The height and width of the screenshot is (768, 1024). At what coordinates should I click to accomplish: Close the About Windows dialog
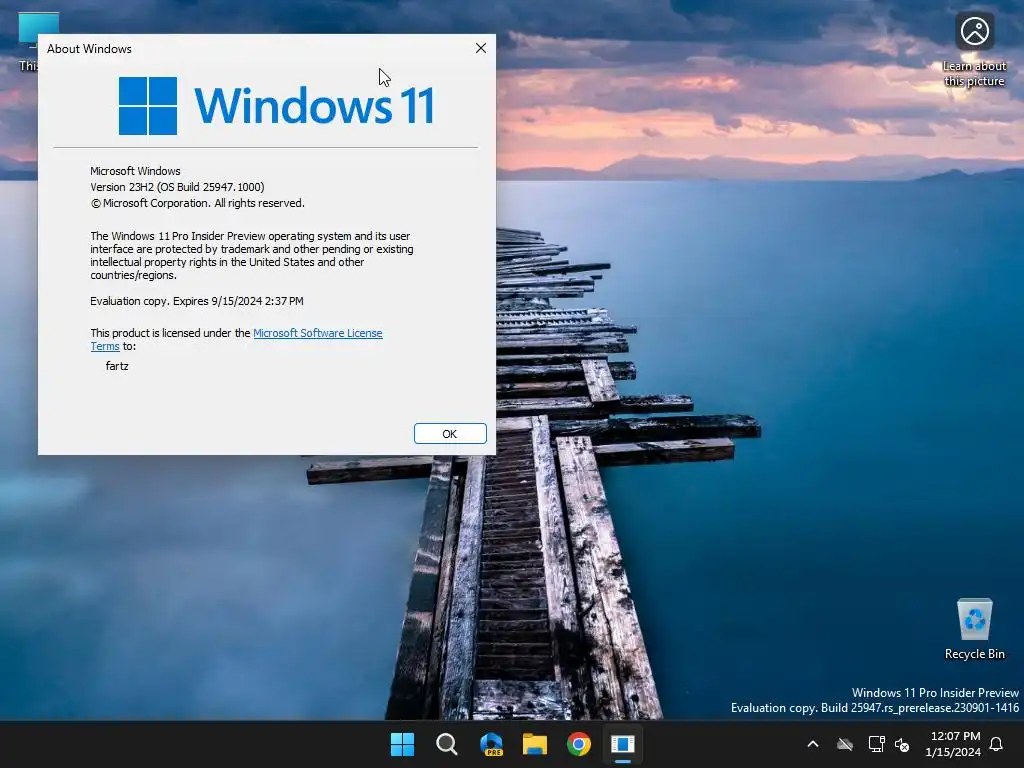(x=481, y=48)
